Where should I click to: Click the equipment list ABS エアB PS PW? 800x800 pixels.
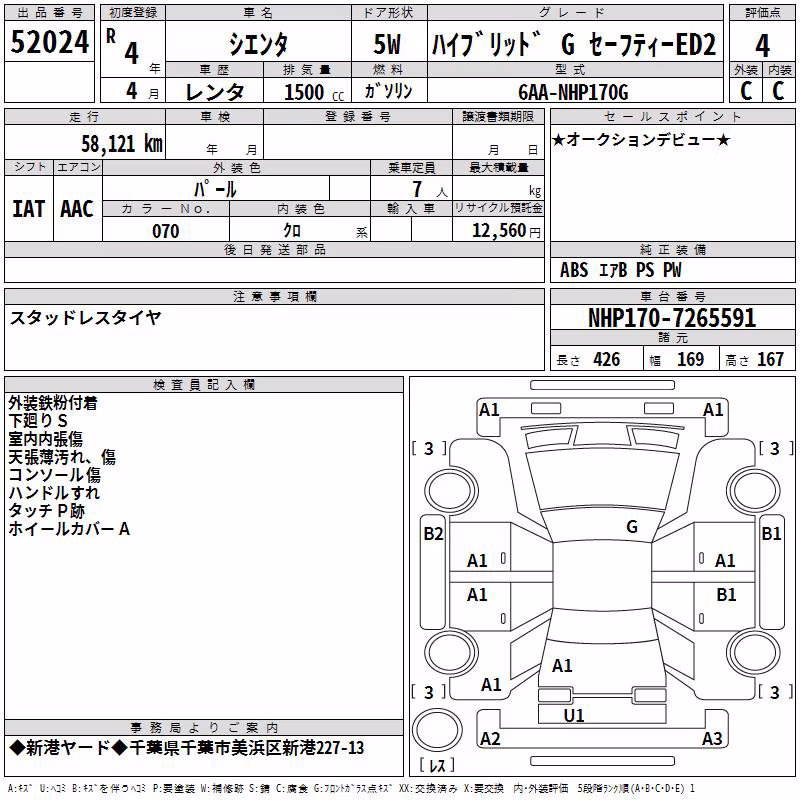(620, 270)
